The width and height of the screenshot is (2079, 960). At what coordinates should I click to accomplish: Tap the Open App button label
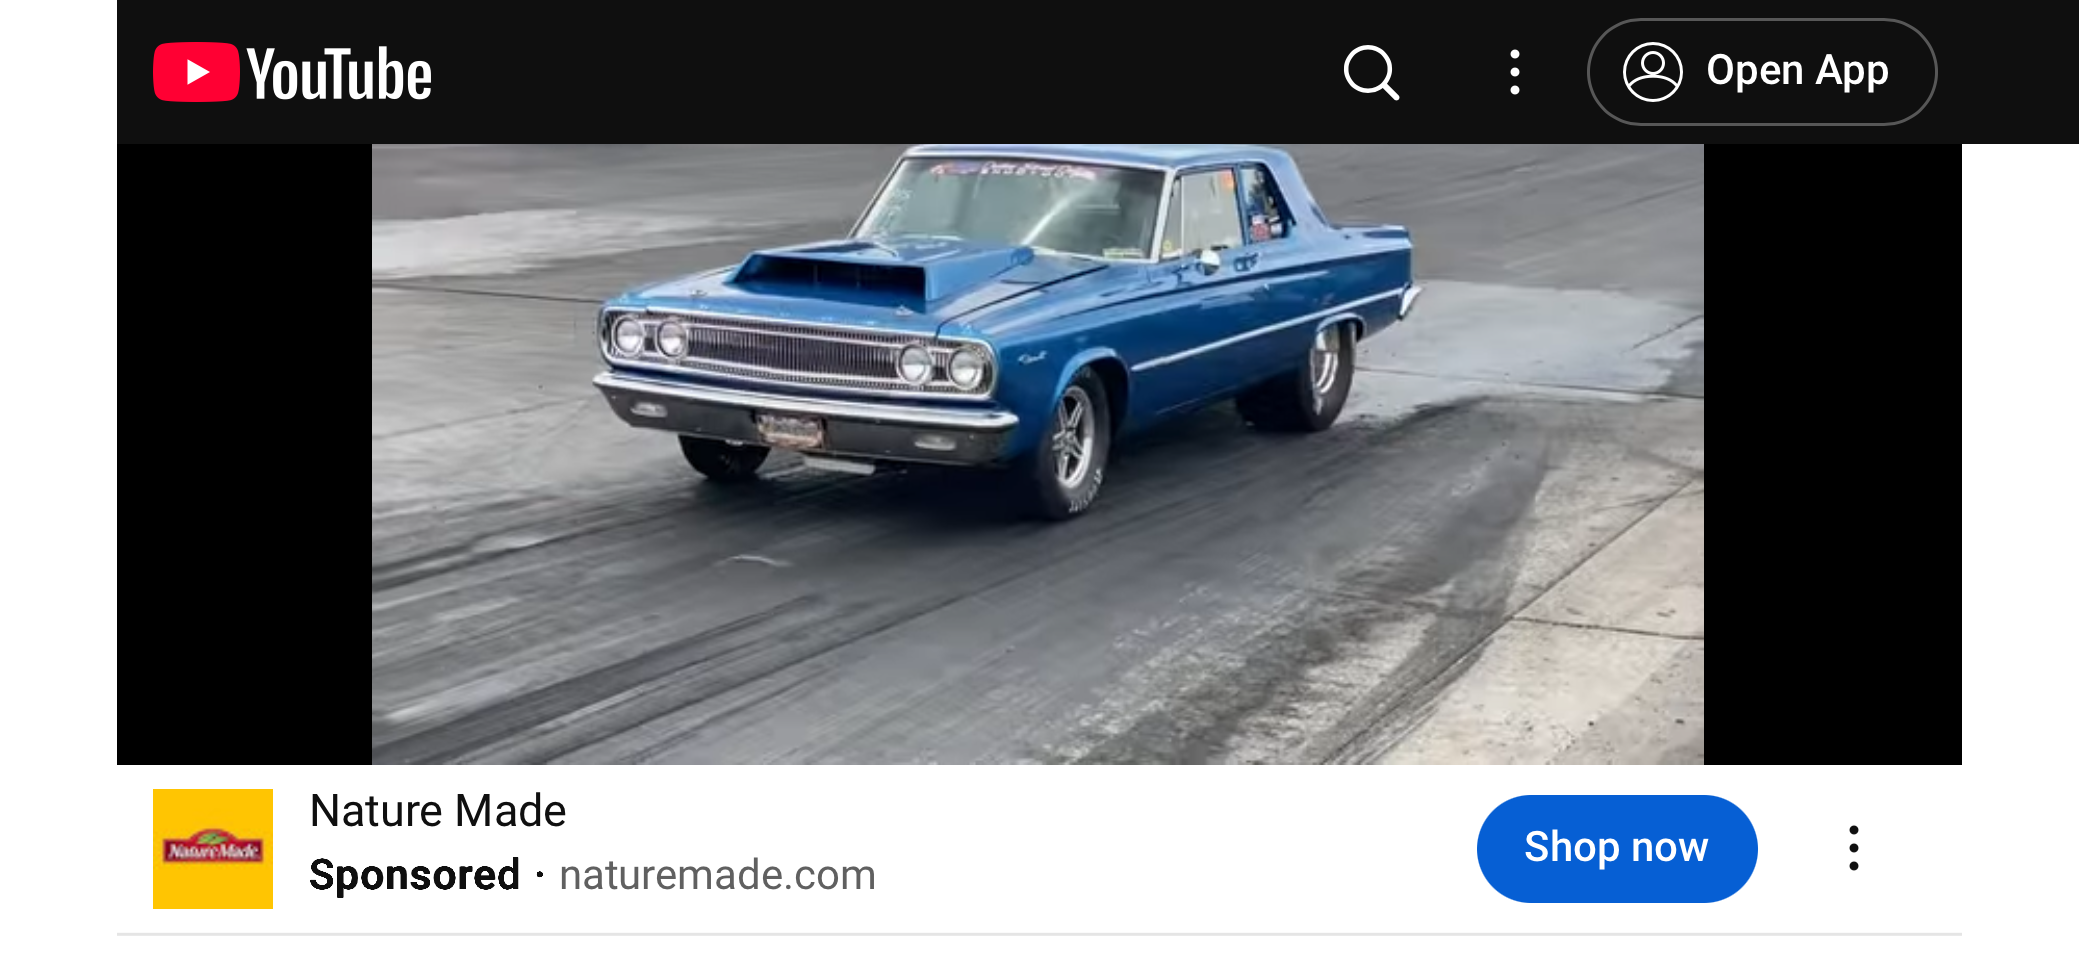tap(1797, 71)
